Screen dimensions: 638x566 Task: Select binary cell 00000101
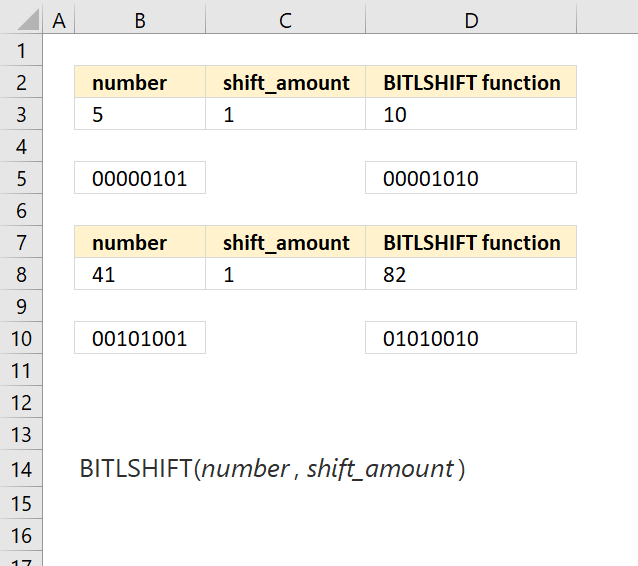pyautogui.click(x=140, y=178)
